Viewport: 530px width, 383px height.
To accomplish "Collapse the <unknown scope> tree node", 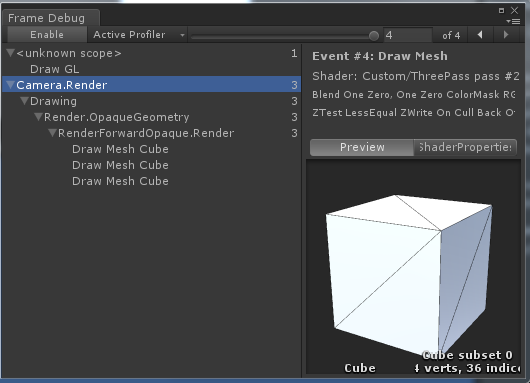I will tap(10, 53).
